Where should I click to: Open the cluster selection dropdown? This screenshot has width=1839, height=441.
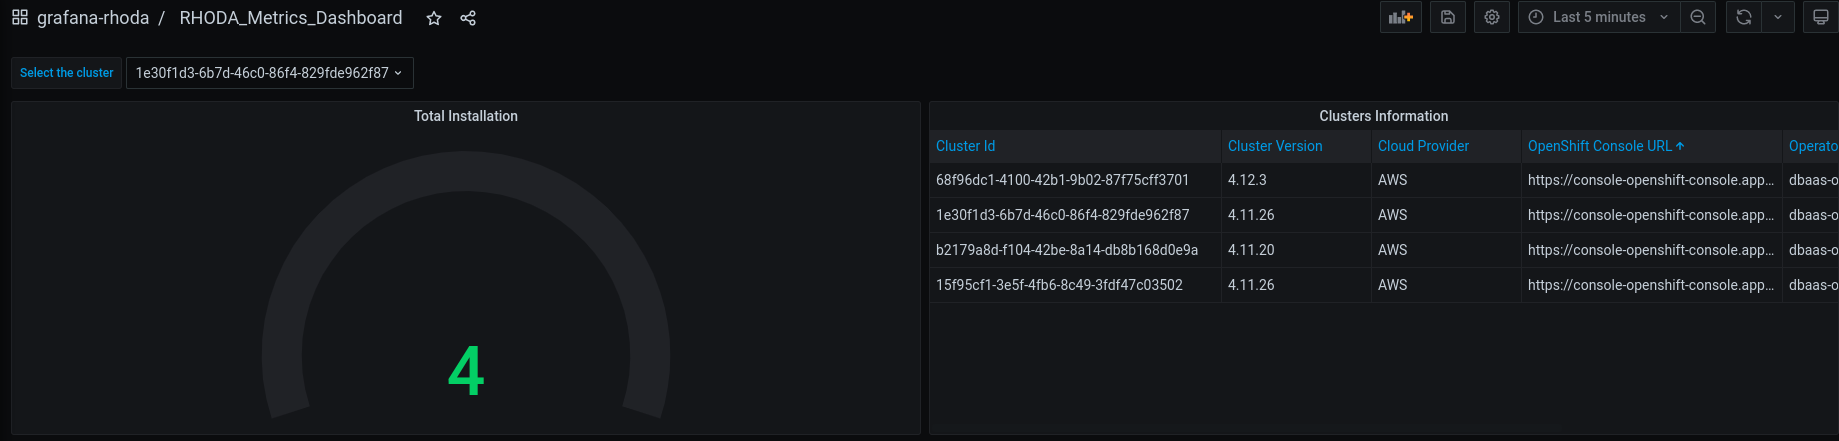pyautogui.click(x=269, y=73)
